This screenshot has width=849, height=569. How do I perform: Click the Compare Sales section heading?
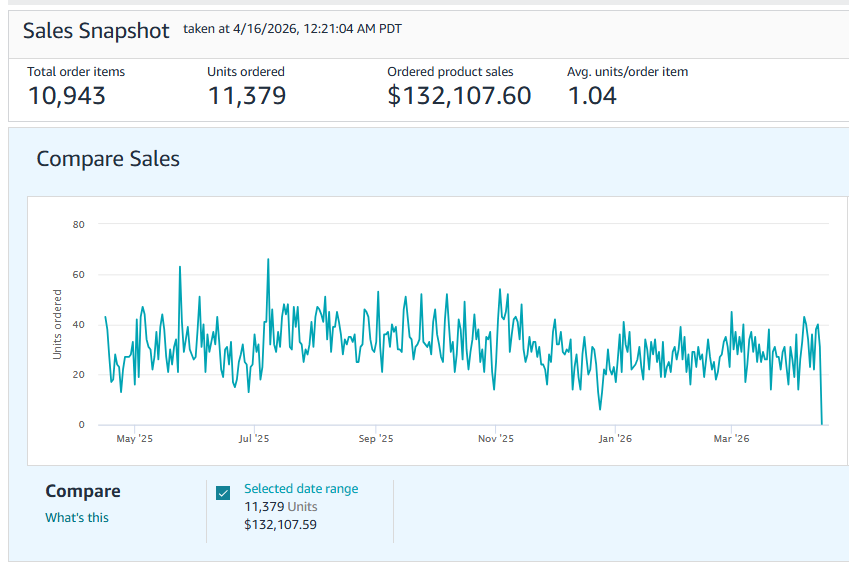[x=108, y=159]
